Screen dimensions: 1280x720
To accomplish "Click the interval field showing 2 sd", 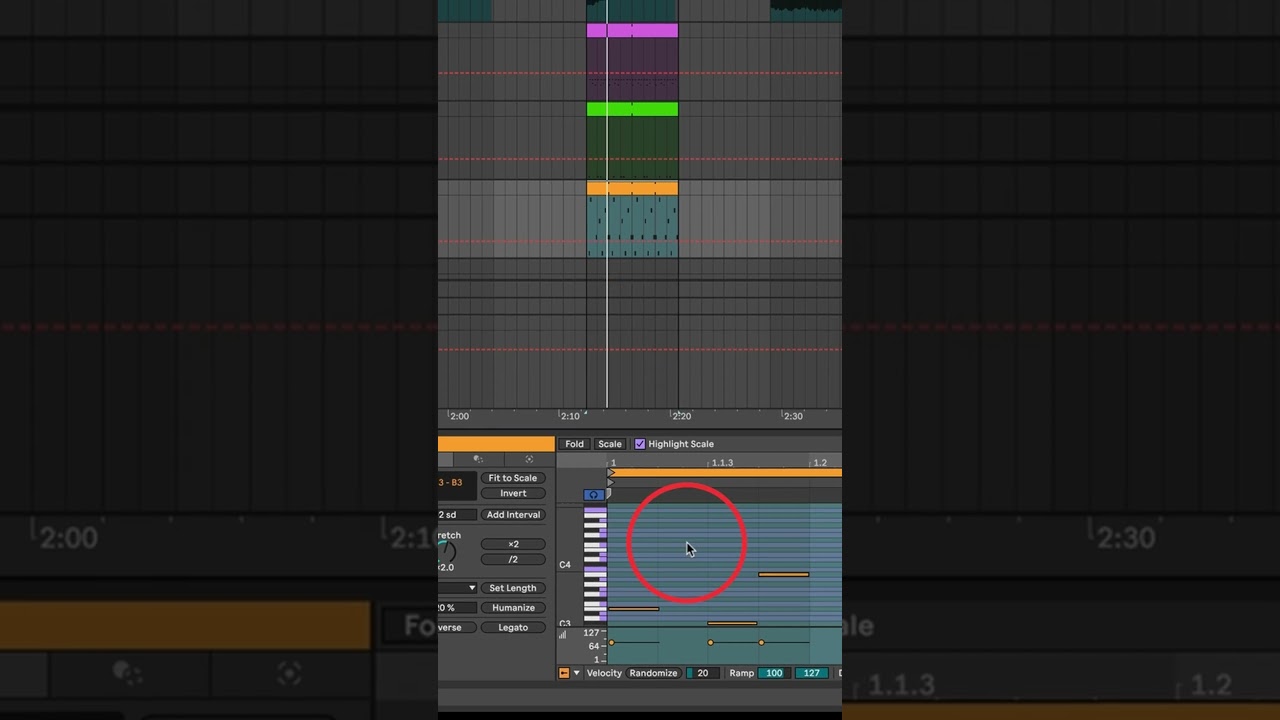I will coord(456,515).
